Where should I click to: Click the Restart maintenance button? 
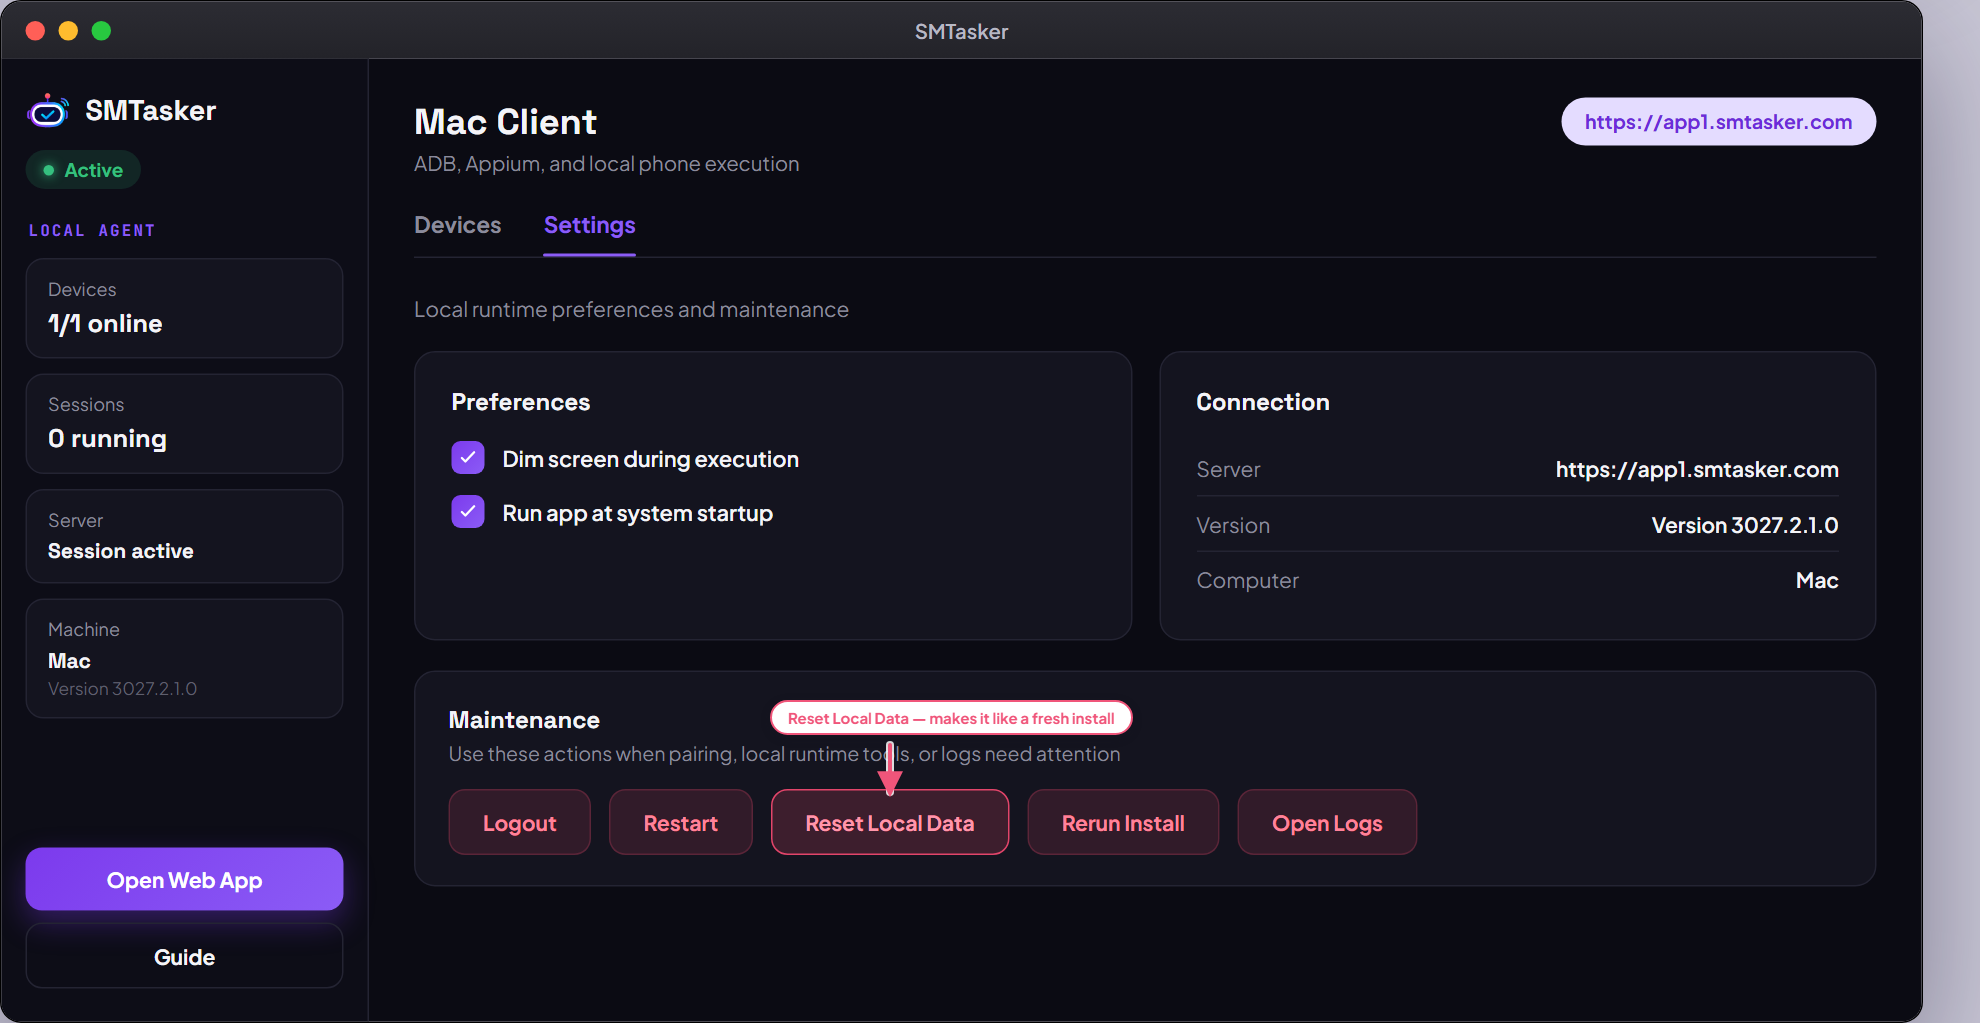click(x=681, y=823)
